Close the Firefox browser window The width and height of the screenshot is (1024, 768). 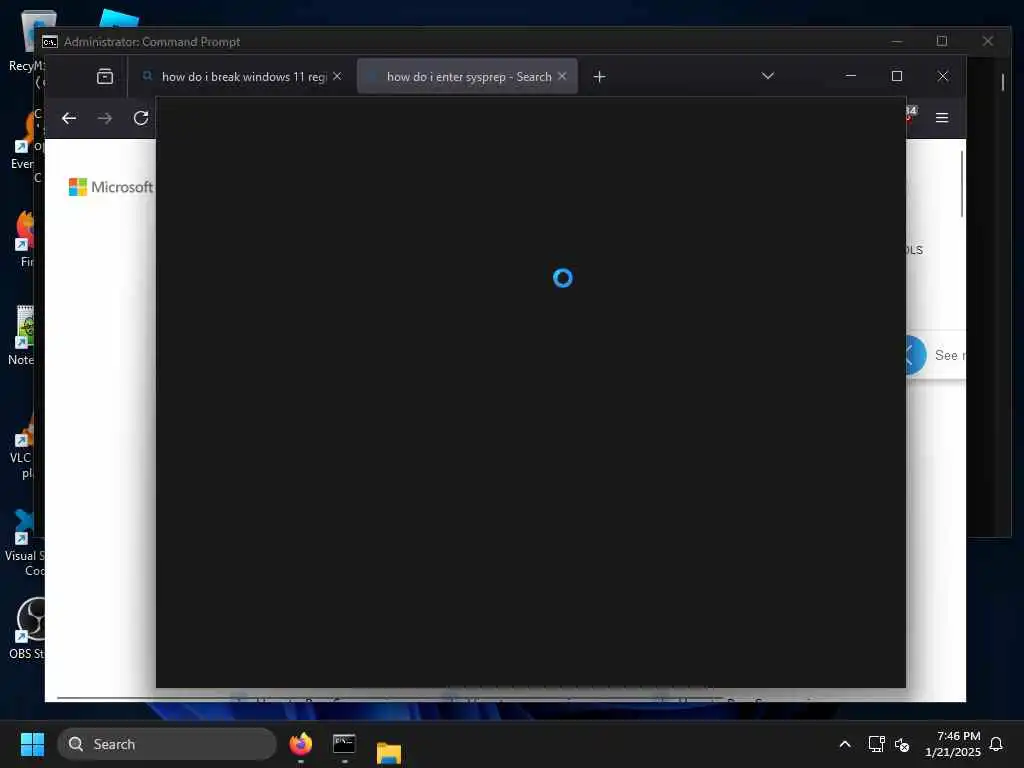pos(942,76)
